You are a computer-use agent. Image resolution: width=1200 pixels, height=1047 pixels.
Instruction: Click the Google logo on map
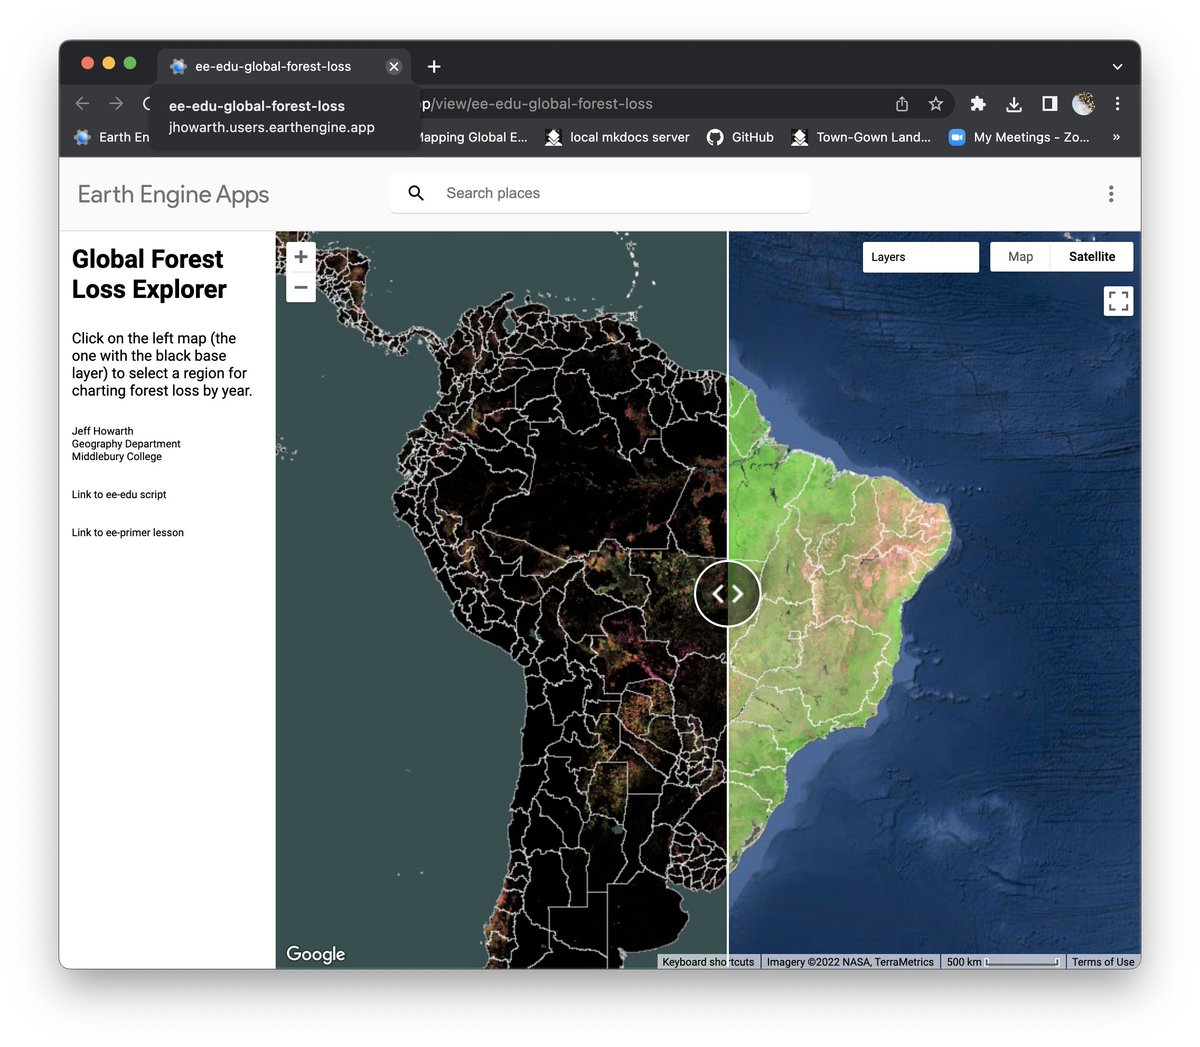point(316,954)
